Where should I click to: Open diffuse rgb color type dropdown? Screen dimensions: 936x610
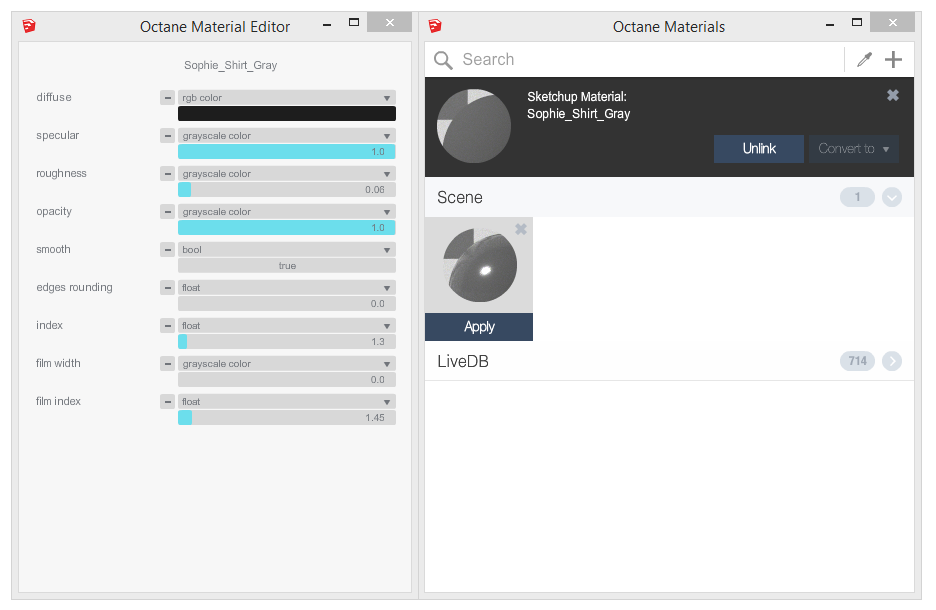[287, 98]
